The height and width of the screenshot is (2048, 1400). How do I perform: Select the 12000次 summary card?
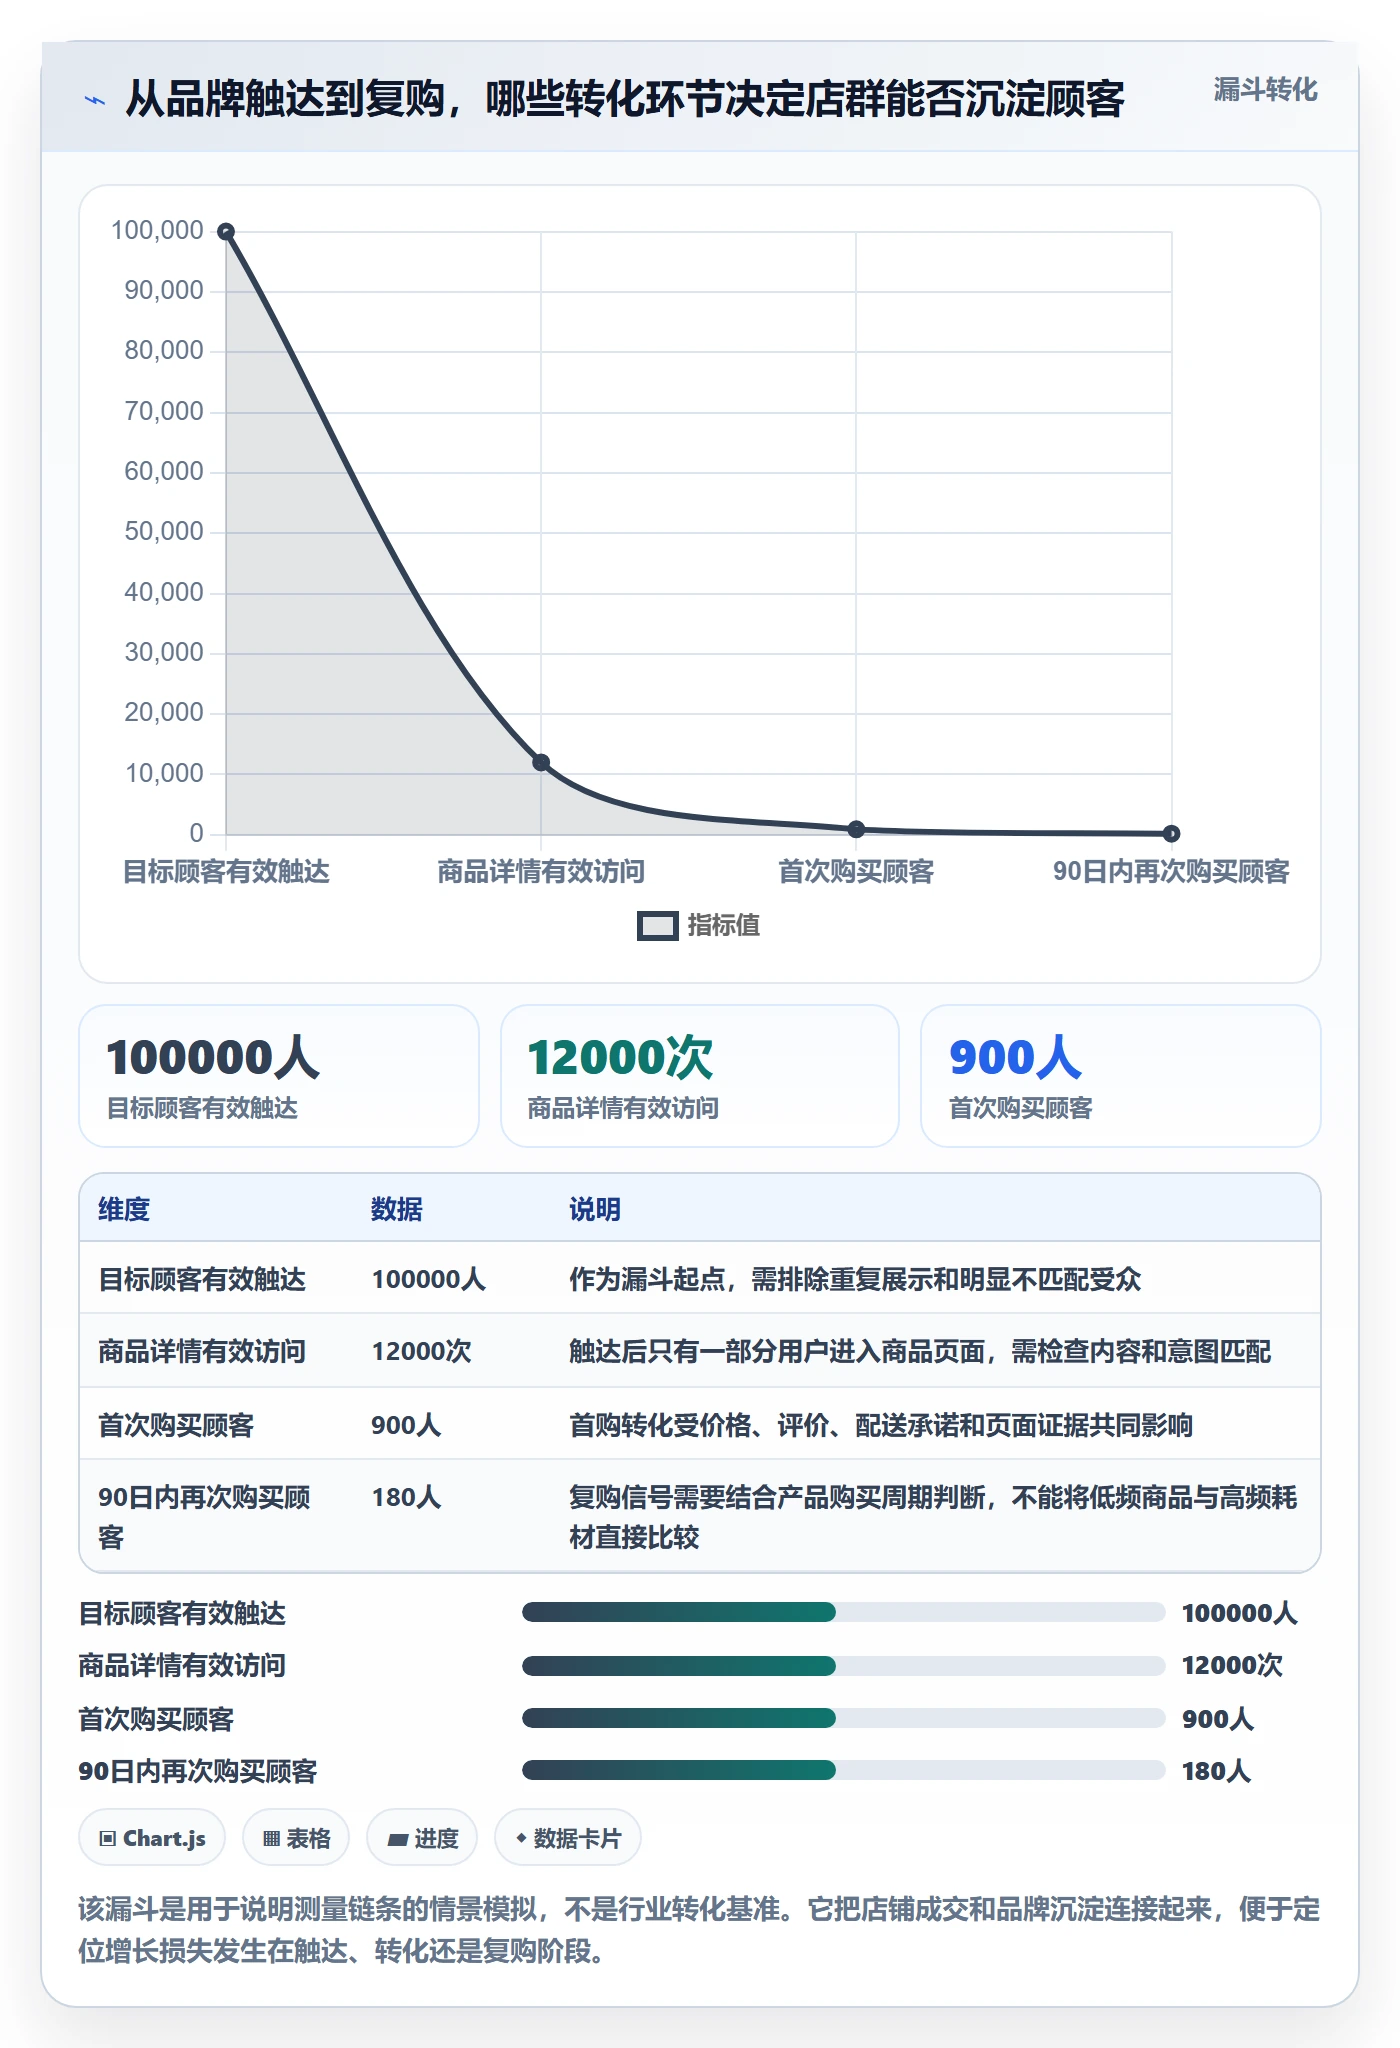[700, 1076]
